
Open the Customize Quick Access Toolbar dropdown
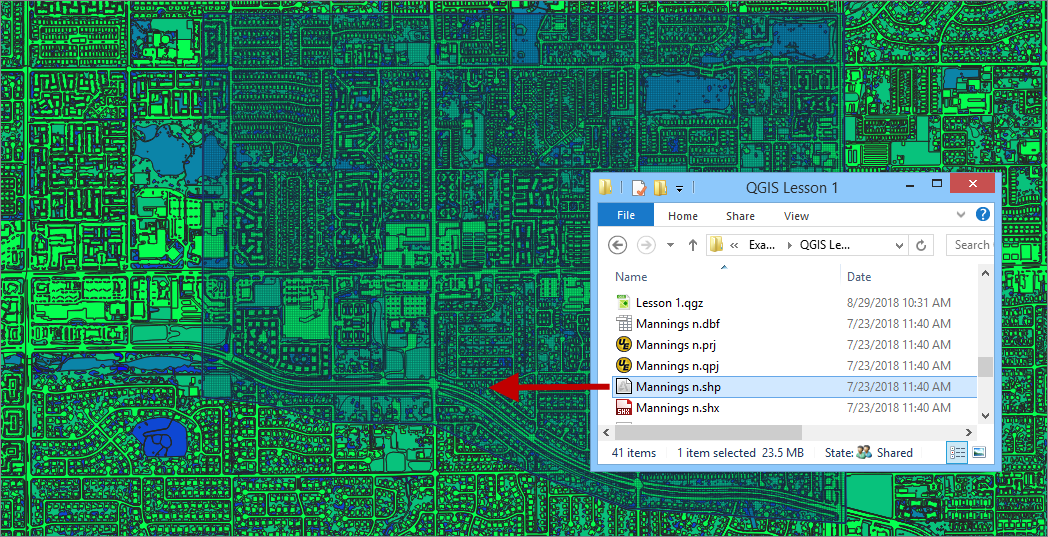coord(679,188)
